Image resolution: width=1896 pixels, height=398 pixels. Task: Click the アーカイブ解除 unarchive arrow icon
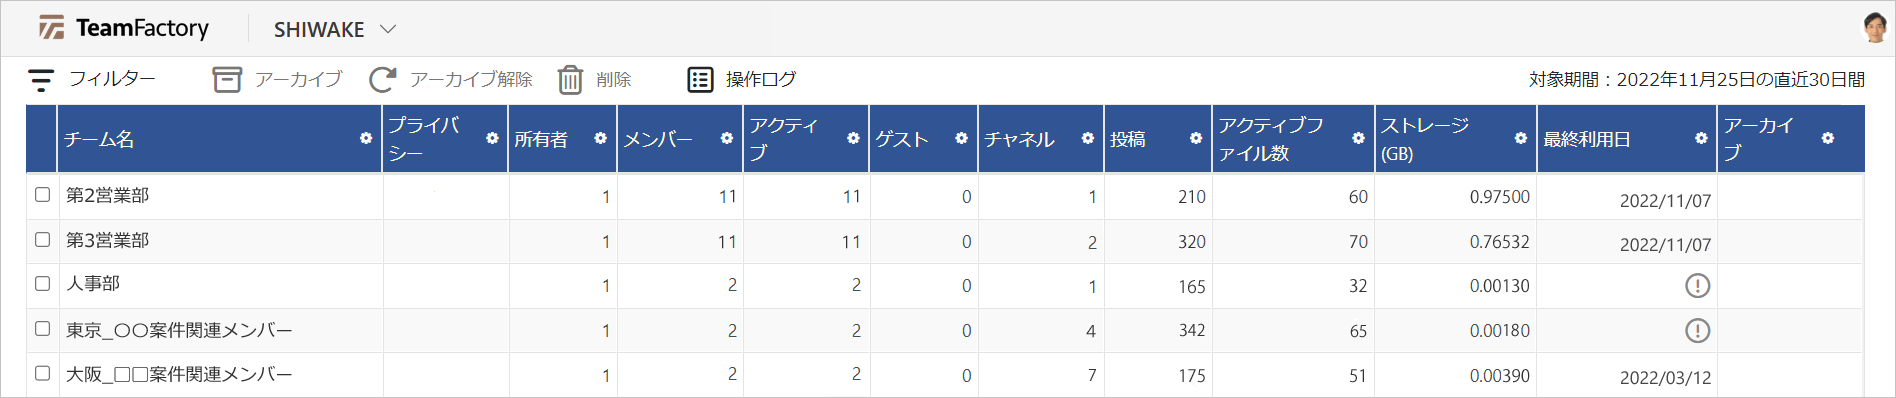382,80
